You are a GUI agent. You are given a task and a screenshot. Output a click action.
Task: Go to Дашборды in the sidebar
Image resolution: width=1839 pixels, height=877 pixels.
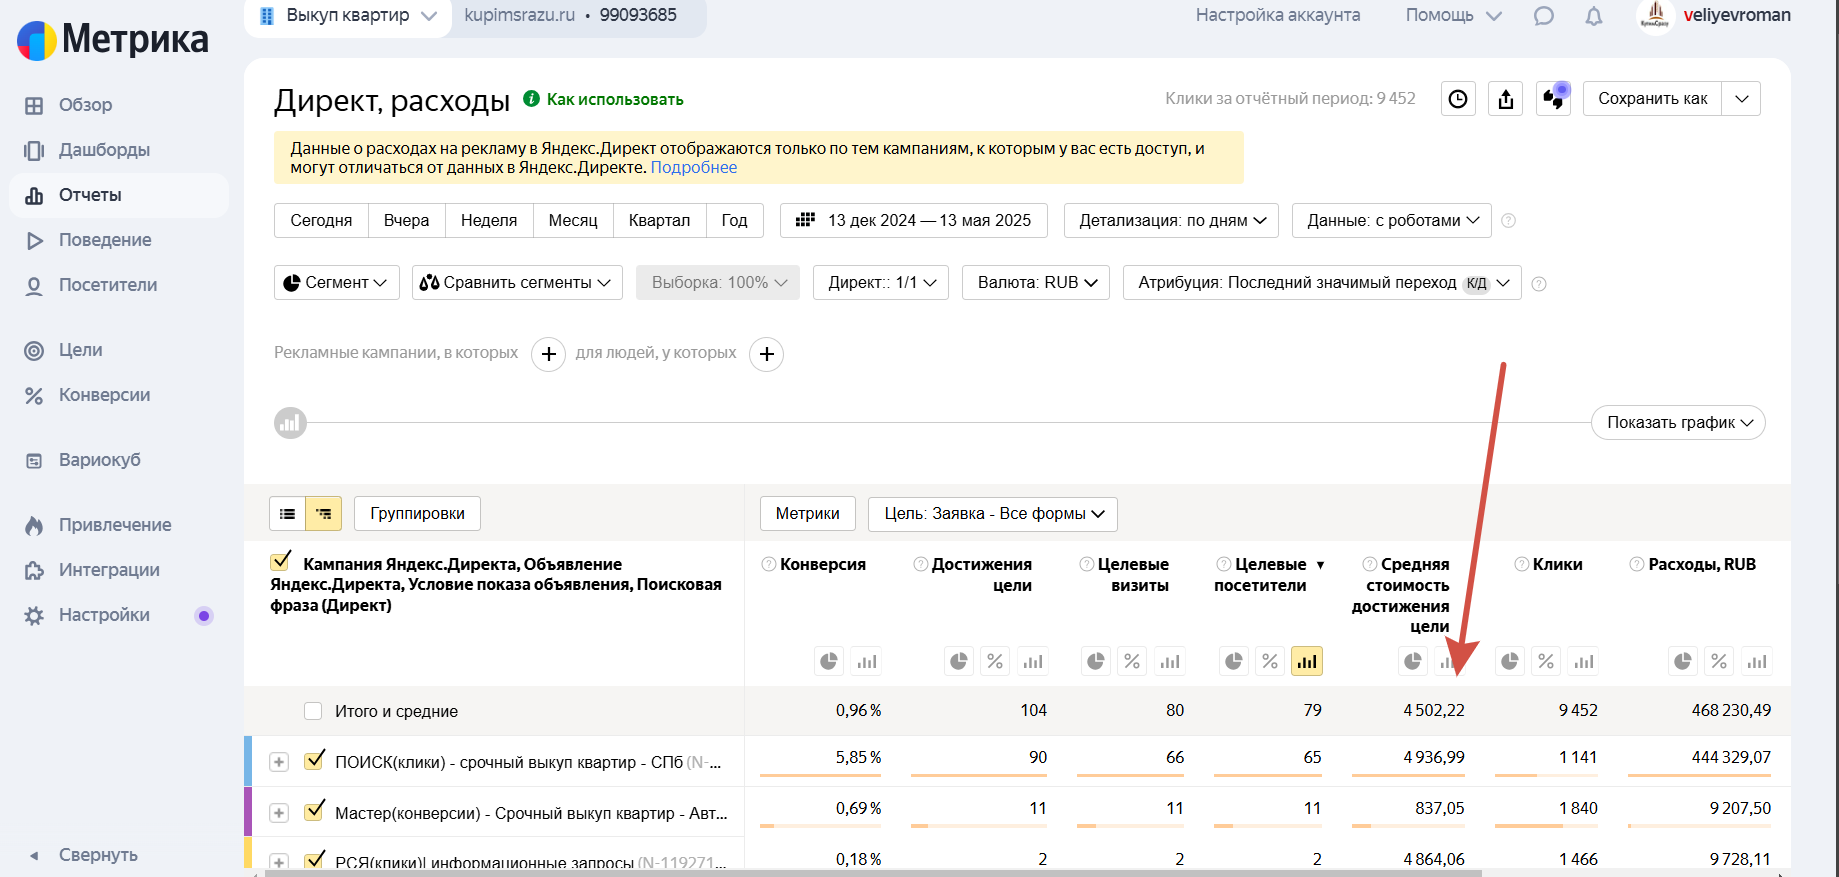[104, 150]
